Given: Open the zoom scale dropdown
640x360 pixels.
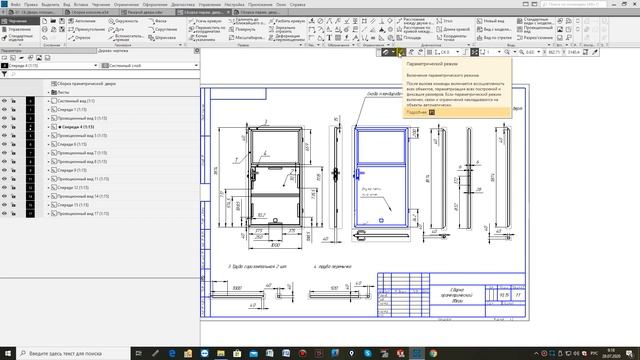Looking at the screenshot, I should pyautogui.click(x=538, y=52).
